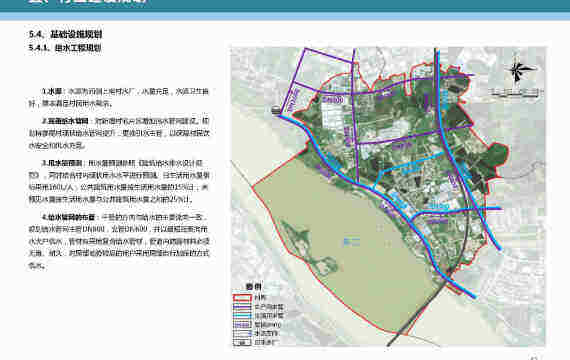Click the pipe diameter label legend symbol
The height and width of the screenshot is (360, 570).
pos(242,324)
